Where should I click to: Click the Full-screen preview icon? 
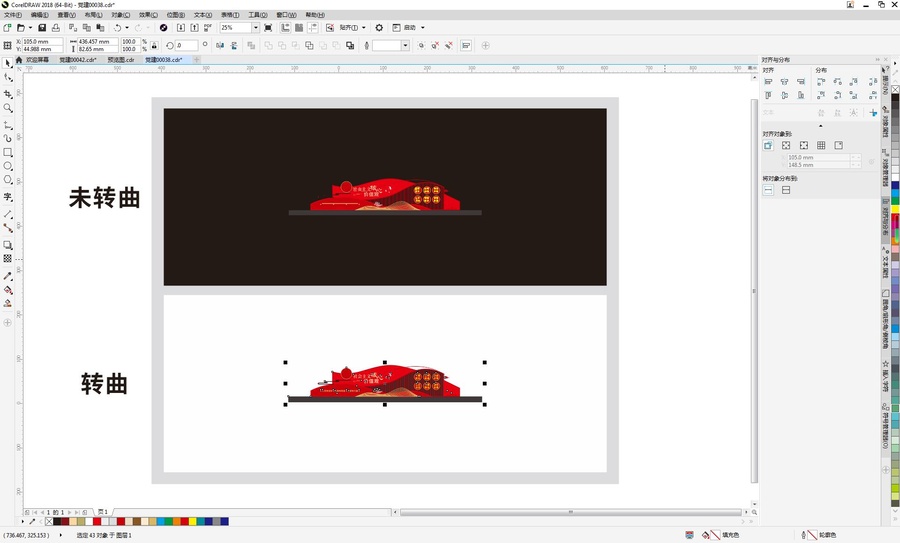(268, 28)
